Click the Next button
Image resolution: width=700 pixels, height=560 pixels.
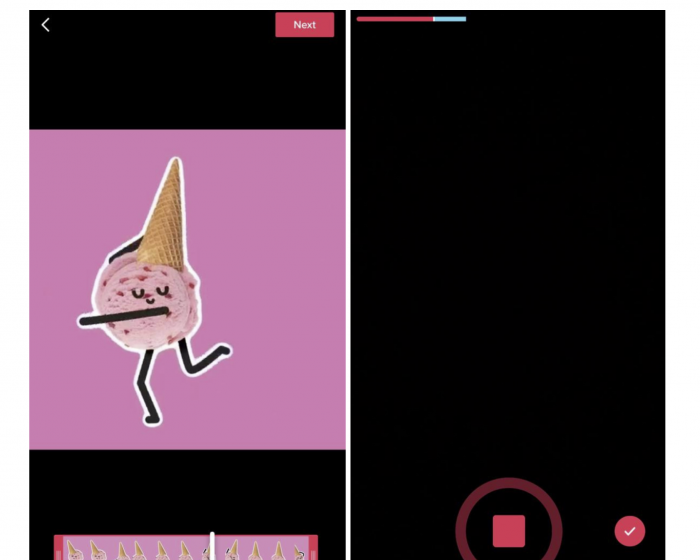click(x=304, y=25)
